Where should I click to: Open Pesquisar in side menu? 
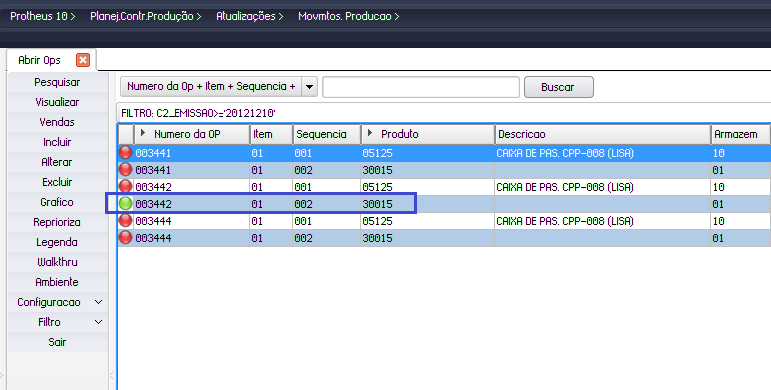[x=58, y=82]
